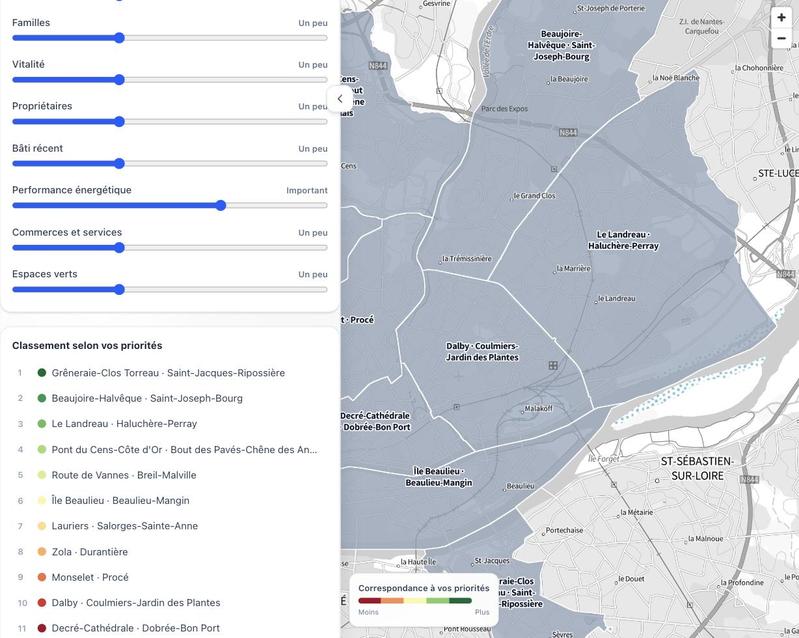Click the orange dot beside Zola · Durantière
Viewport: 799px width, 638px height.
click(42, 551)
